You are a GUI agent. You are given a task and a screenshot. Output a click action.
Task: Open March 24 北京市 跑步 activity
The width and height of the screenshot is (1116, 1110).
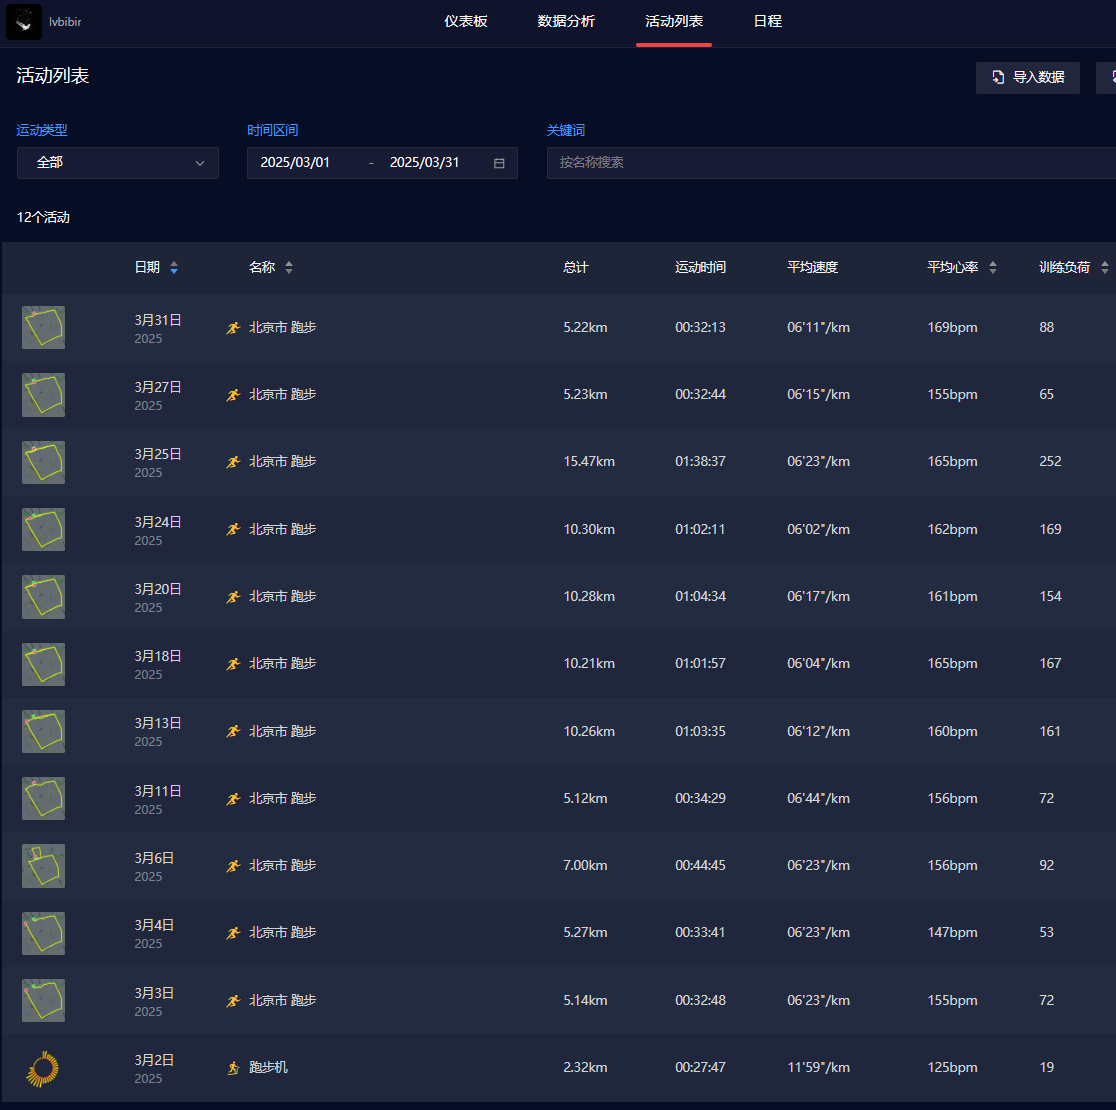tap(282, 529)
